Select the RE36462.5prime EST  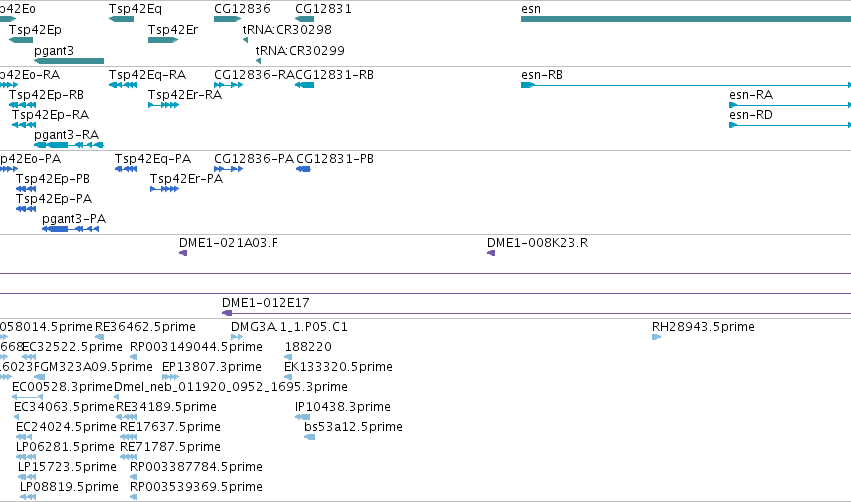pos(99,337)
